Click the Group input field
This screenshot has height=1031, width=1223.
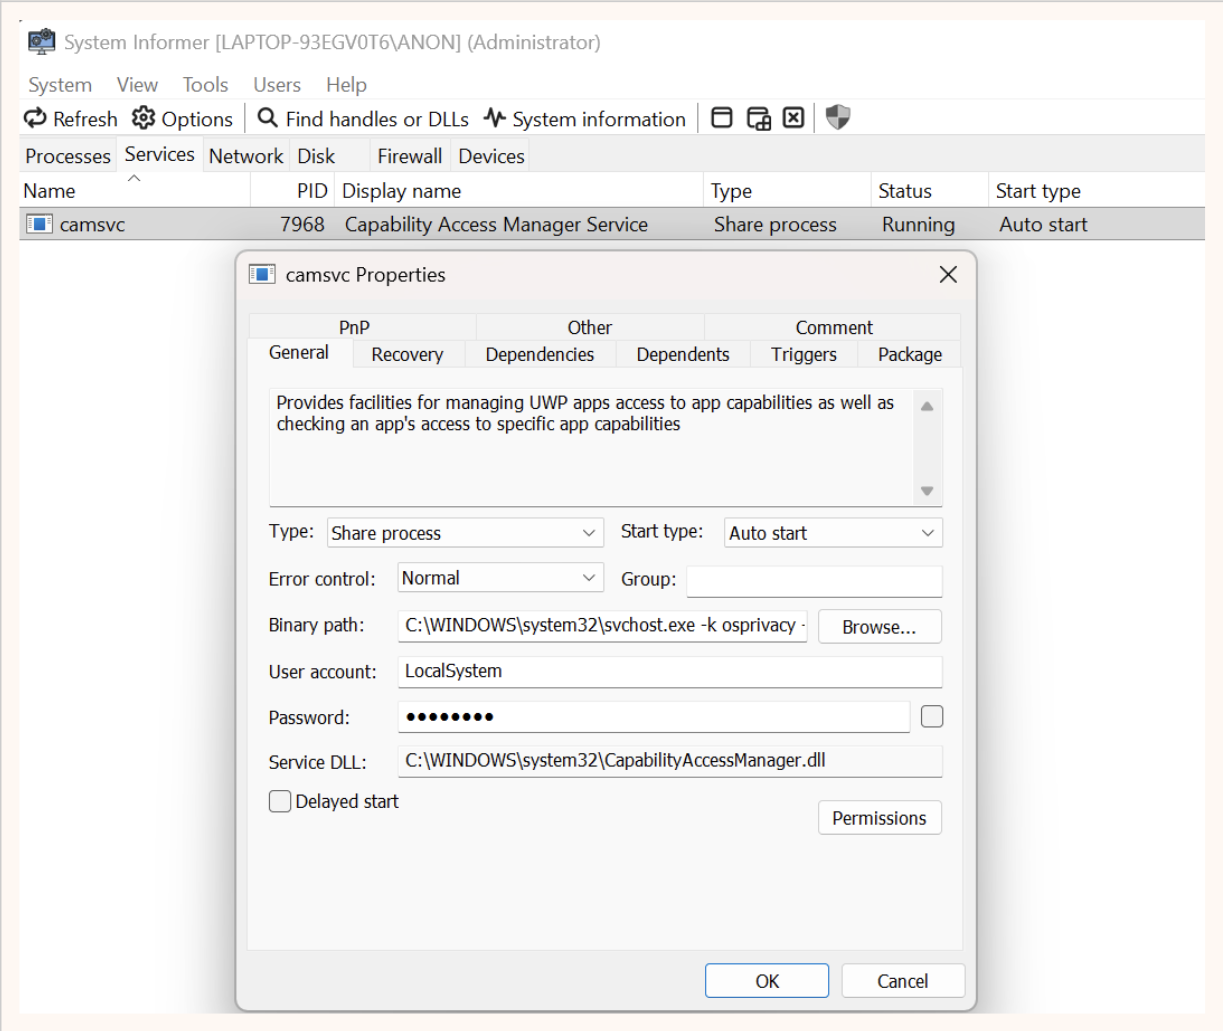(814, 580)
